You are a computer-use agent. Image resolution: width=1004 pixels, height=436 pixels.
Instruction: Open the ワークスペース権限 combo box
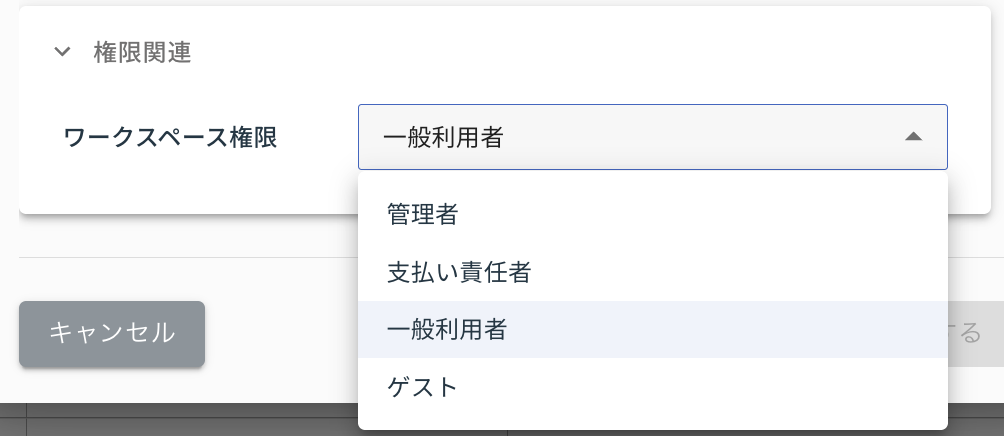tap(652, 137)
